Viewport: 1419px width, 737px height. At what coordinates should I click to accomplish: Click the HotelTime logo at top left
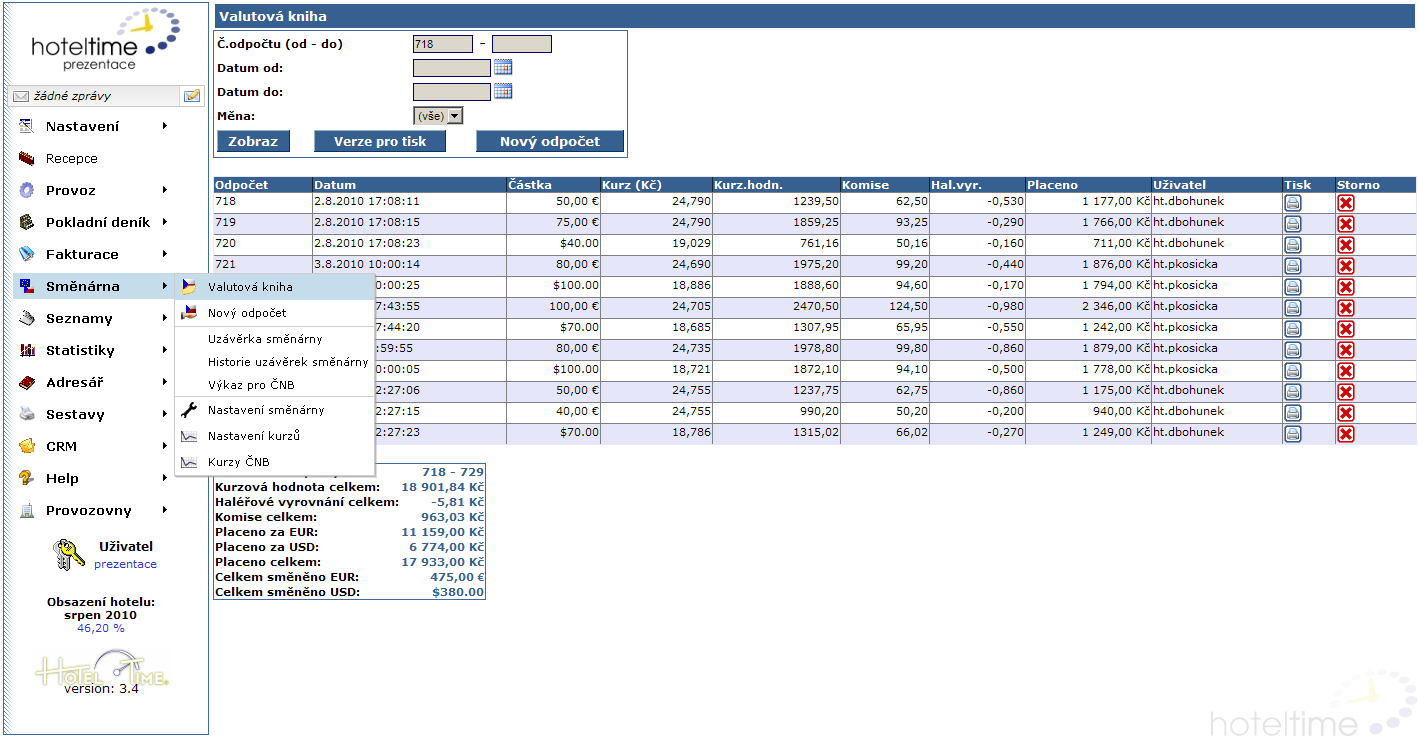click(x=107, y=40)
